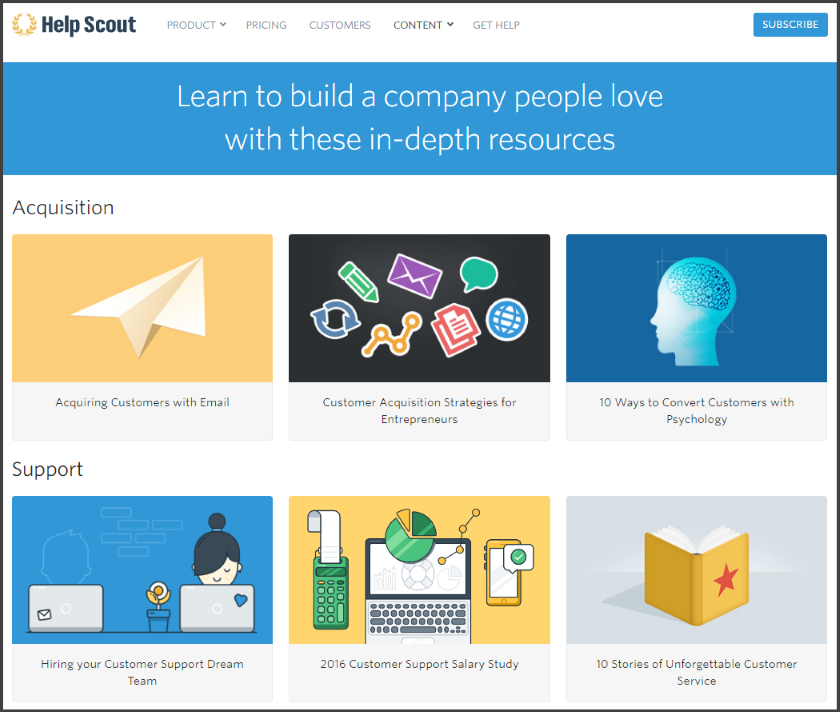Expand the Product dropdown menu
This screenshot has width=840, height=712.
point(196,25)
